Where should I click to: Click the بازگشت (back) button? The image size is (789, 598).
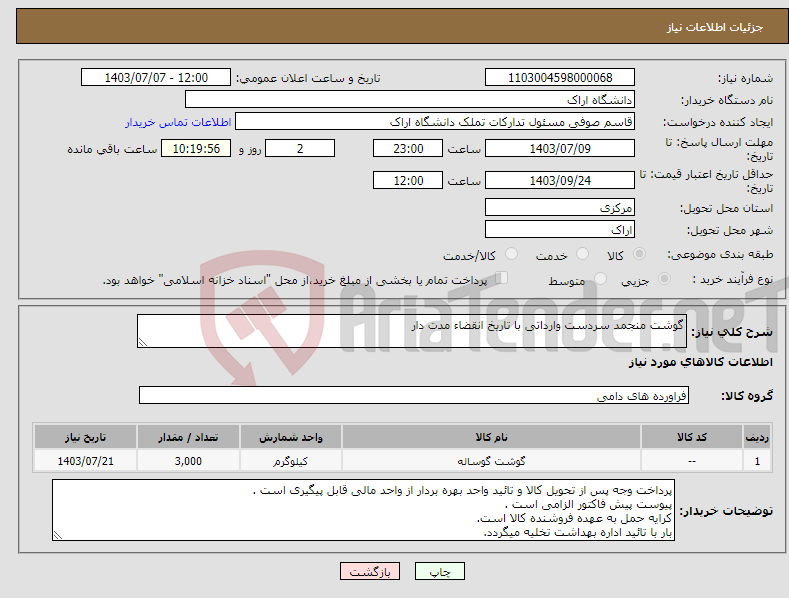[x=370, y=571]
